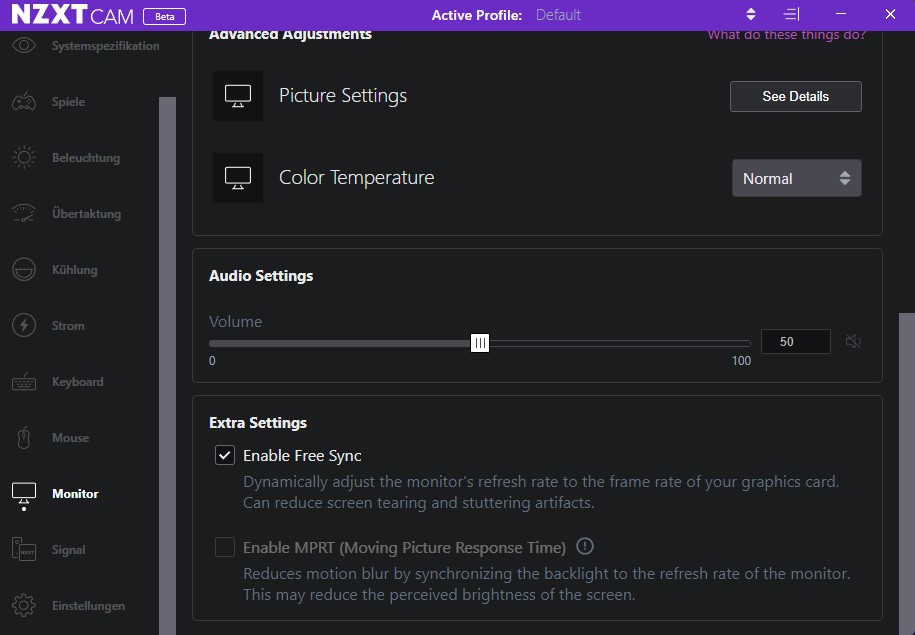Open the profile list icon beside Active Profile

point(791,14)
